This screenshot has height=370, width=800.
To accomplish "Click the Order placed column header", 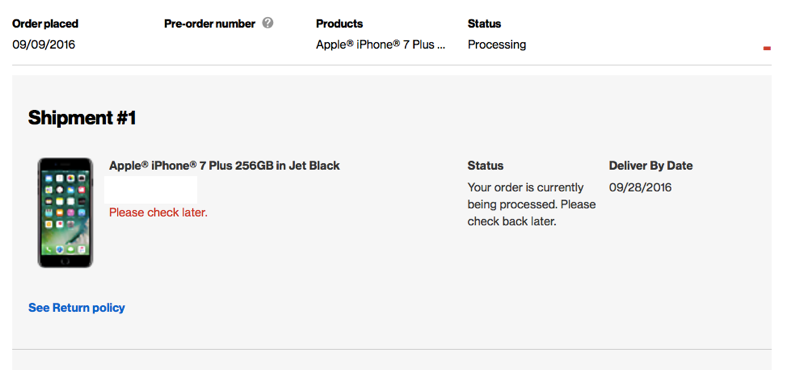I will tap(45, 23).
